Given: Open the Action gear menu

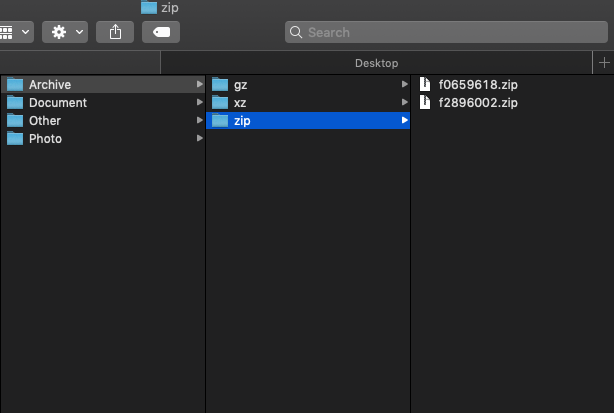Looking at the screenshot, I should tap(65, 32).
